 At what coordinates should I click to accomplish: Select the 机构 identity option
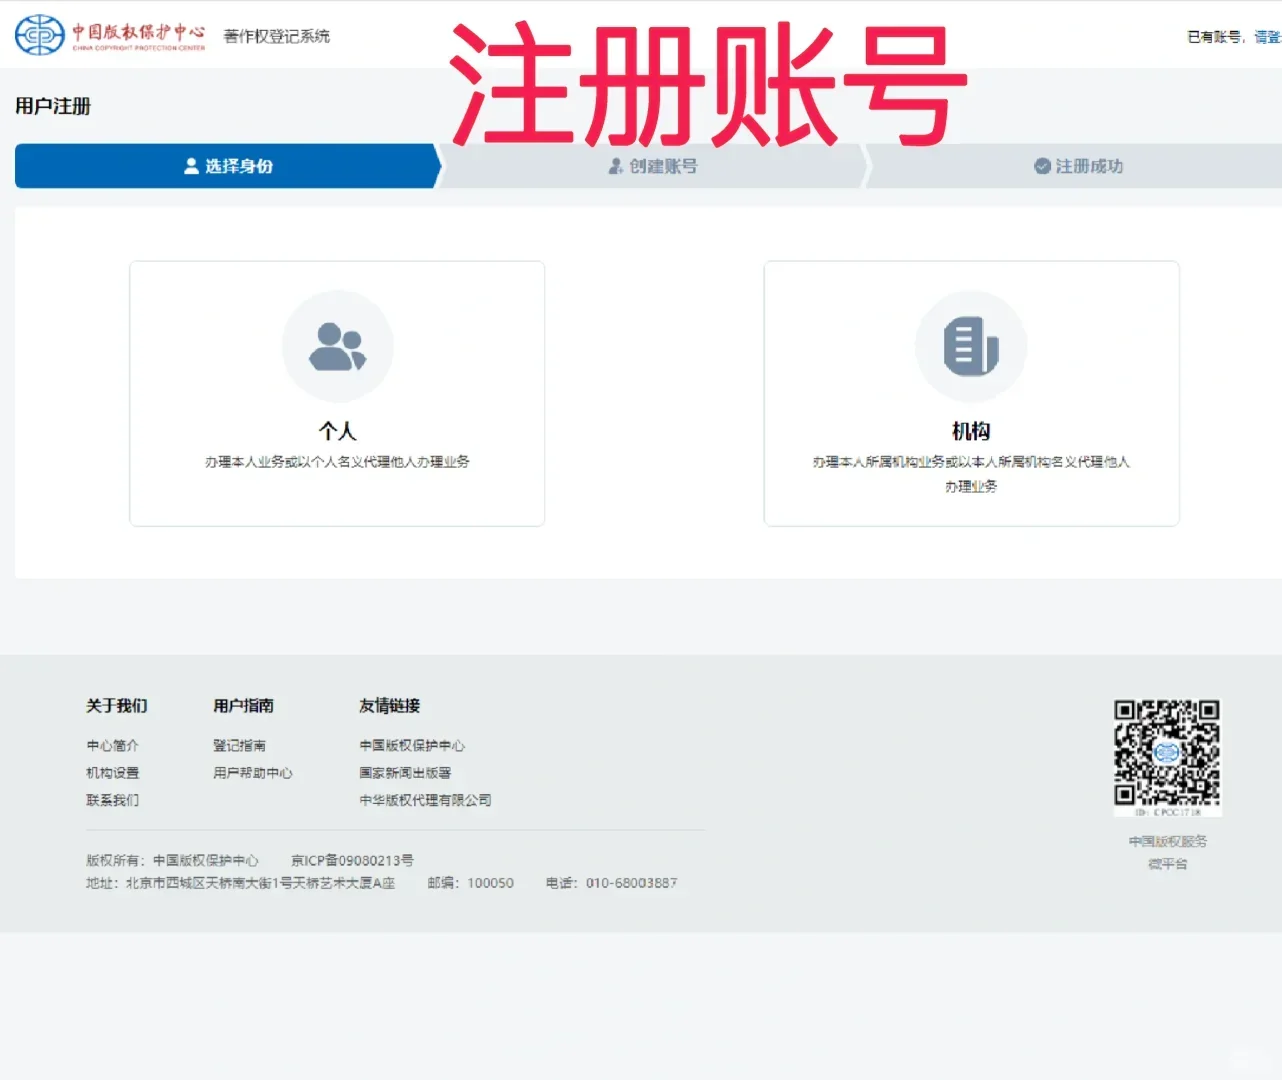tap(971, 394)
